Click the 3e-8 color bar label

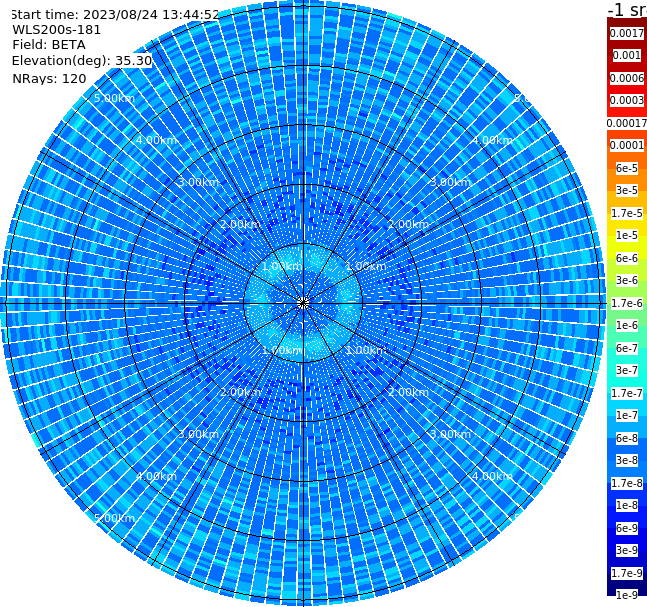pyautogui.click(x=627, y=460)
